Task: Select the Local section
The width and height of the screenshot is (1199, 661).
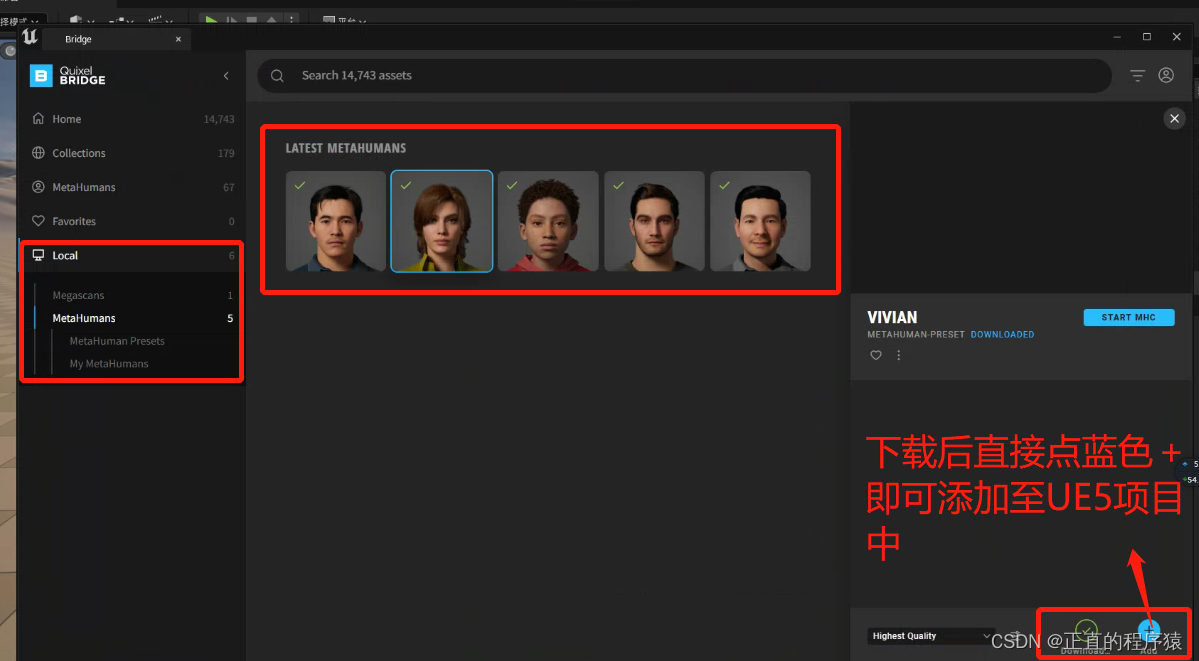Action: [132, 256]
